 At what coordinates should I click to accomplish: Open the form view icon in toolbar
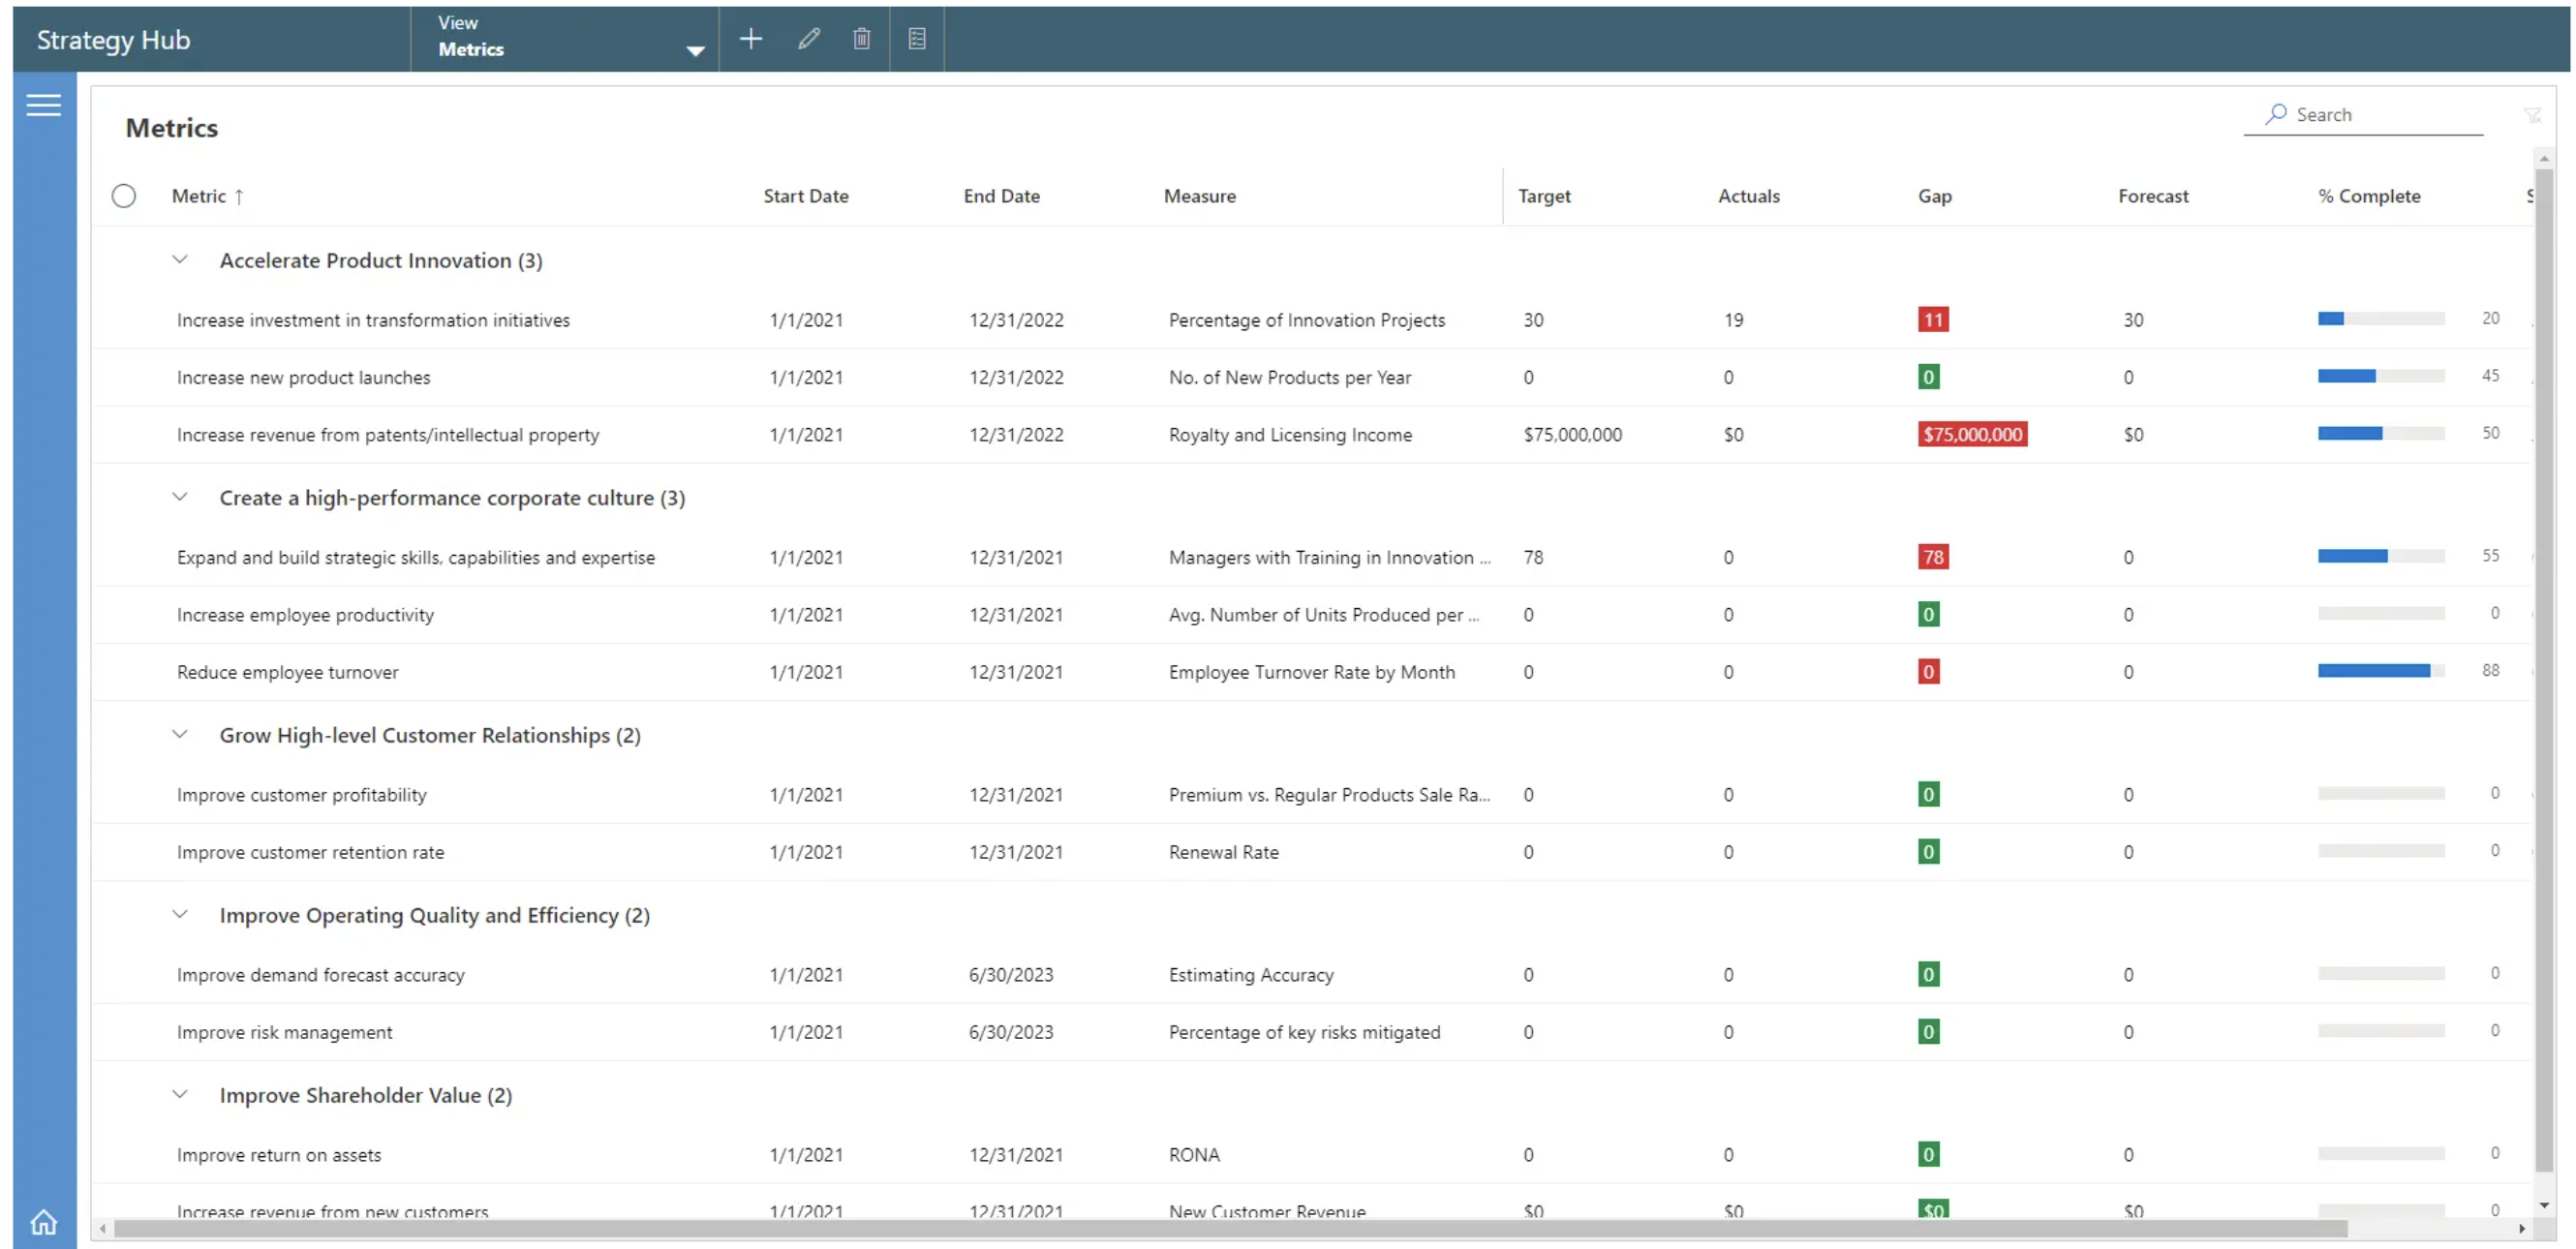click(x=916, y=39)
